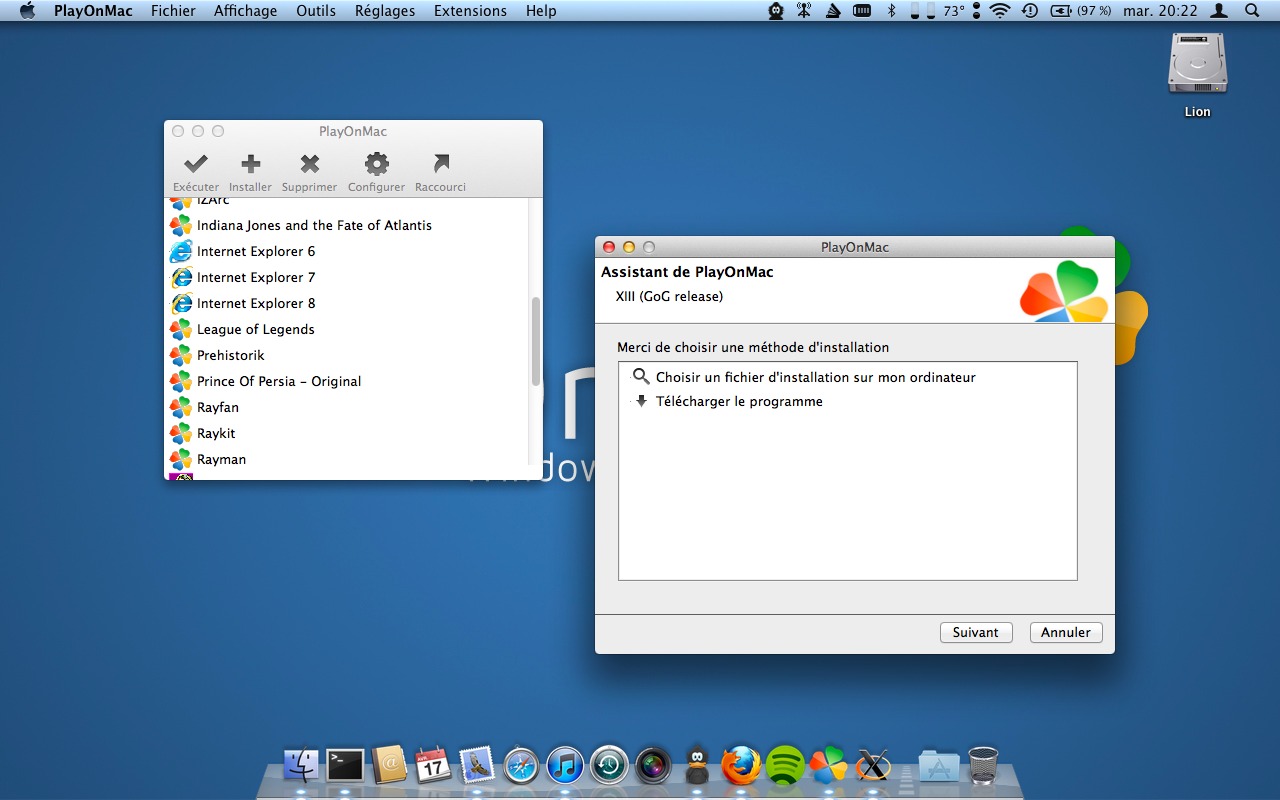The image size is (1280, 800).
Task: Select the League of Legends entry
Action: 255,329
